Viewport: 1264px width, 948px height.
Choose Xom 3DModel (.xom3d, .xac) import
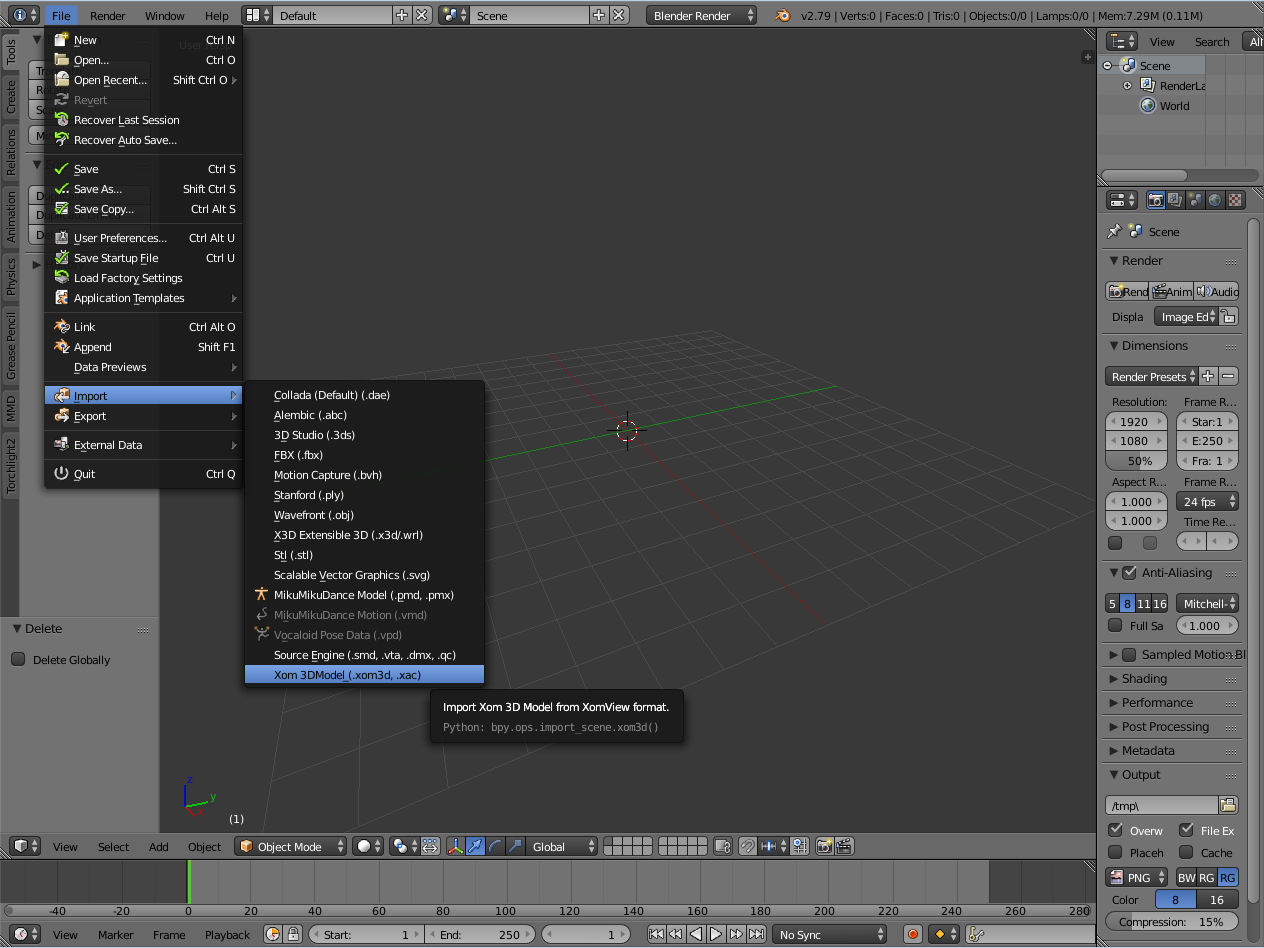[364, 675]
